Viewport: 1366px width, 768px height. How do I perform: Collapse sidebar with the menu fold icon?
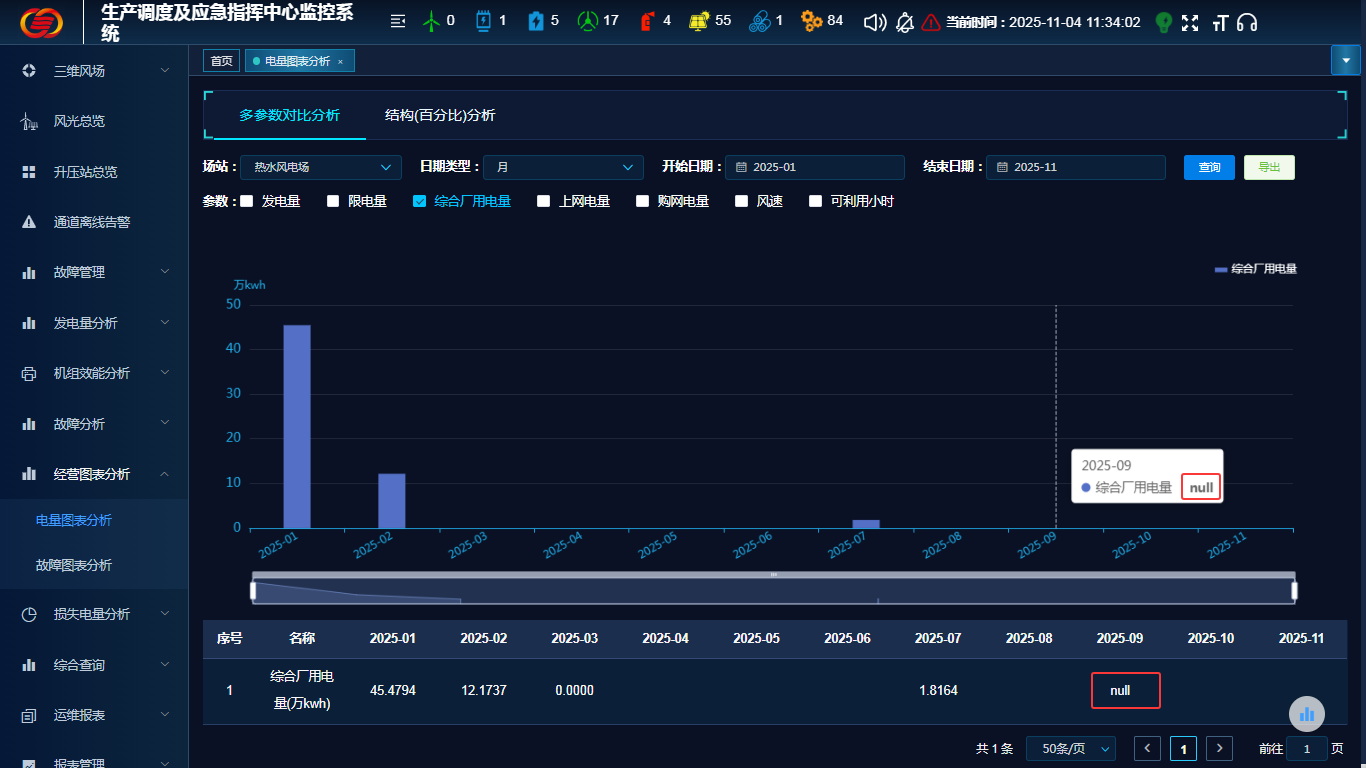397,21
